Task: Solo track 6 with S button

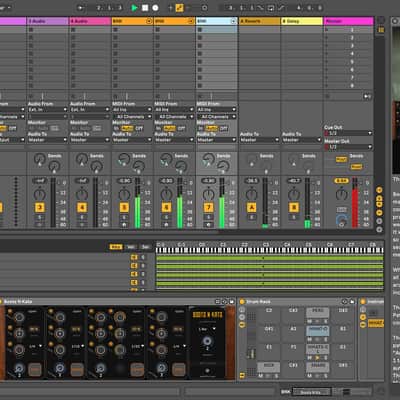Action: pyautogui.click(x=166, y=217)
